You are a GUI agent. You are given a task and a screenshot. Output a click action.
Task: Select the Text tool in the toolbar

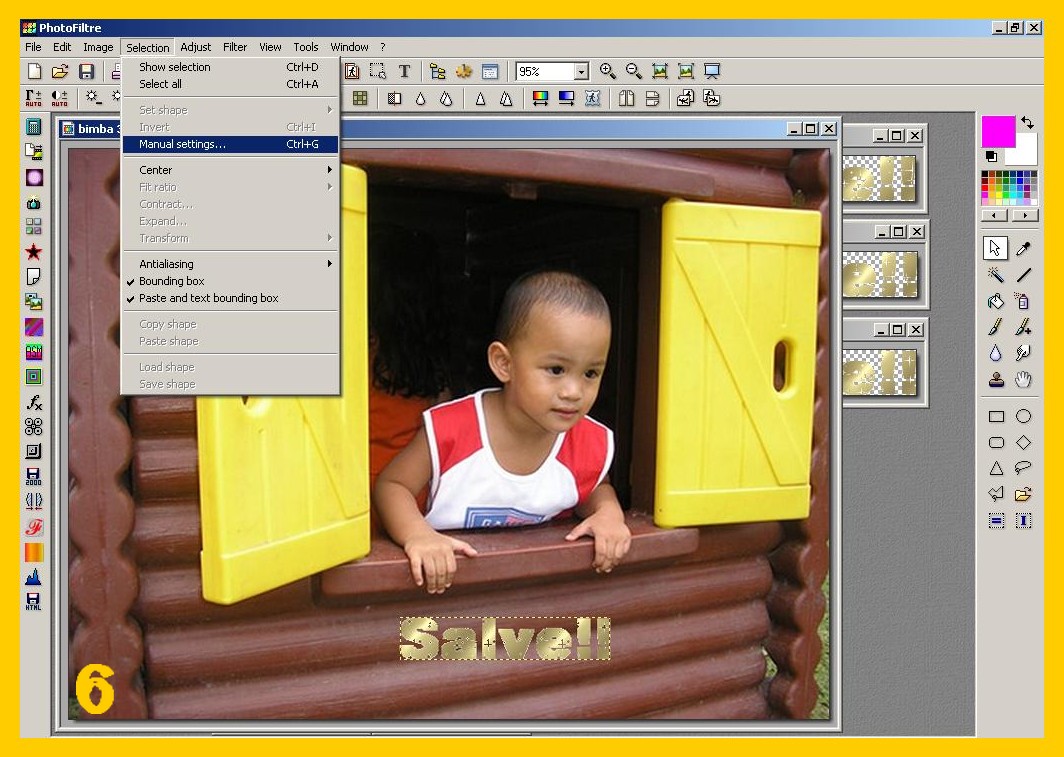pyautogui.click(x=404, y=71)
